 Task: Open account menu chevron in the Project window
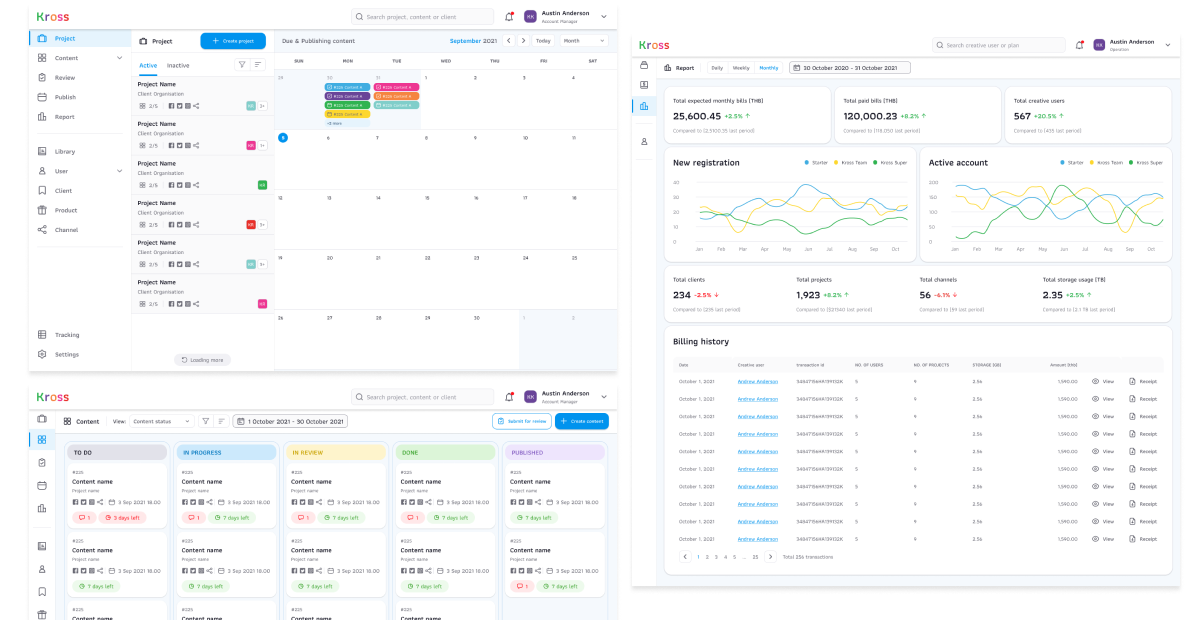[604, 17]
